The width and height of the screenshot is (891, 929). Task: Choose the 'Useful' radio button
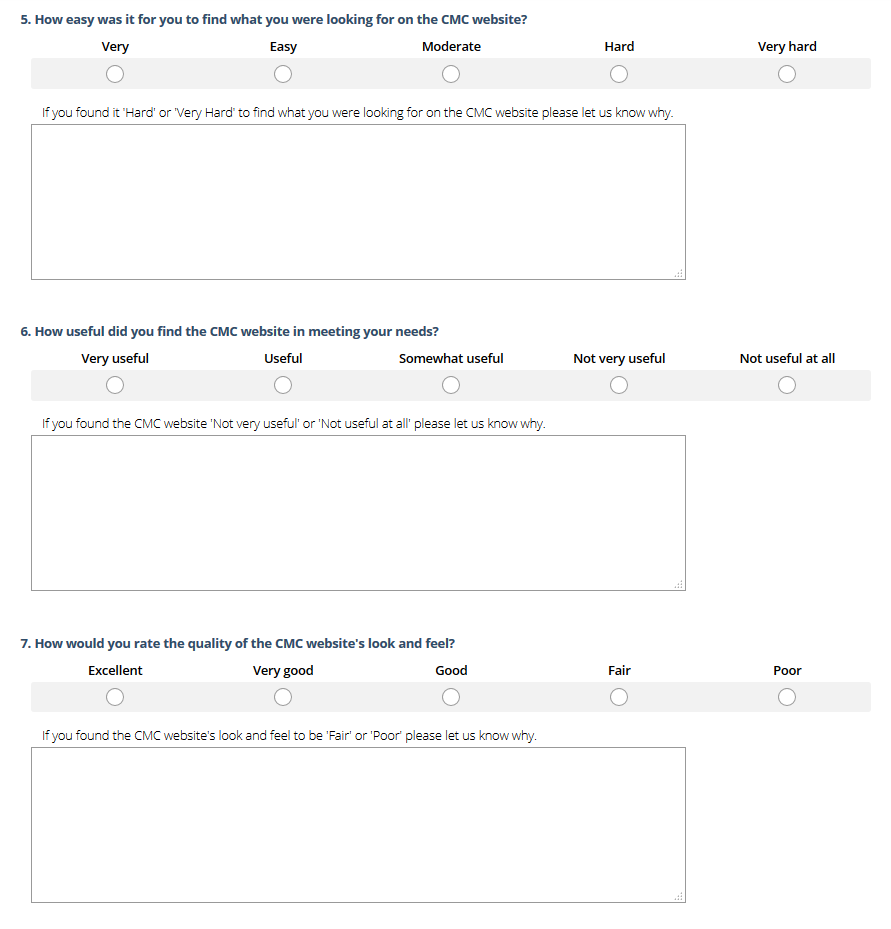(x=283, y=386)
